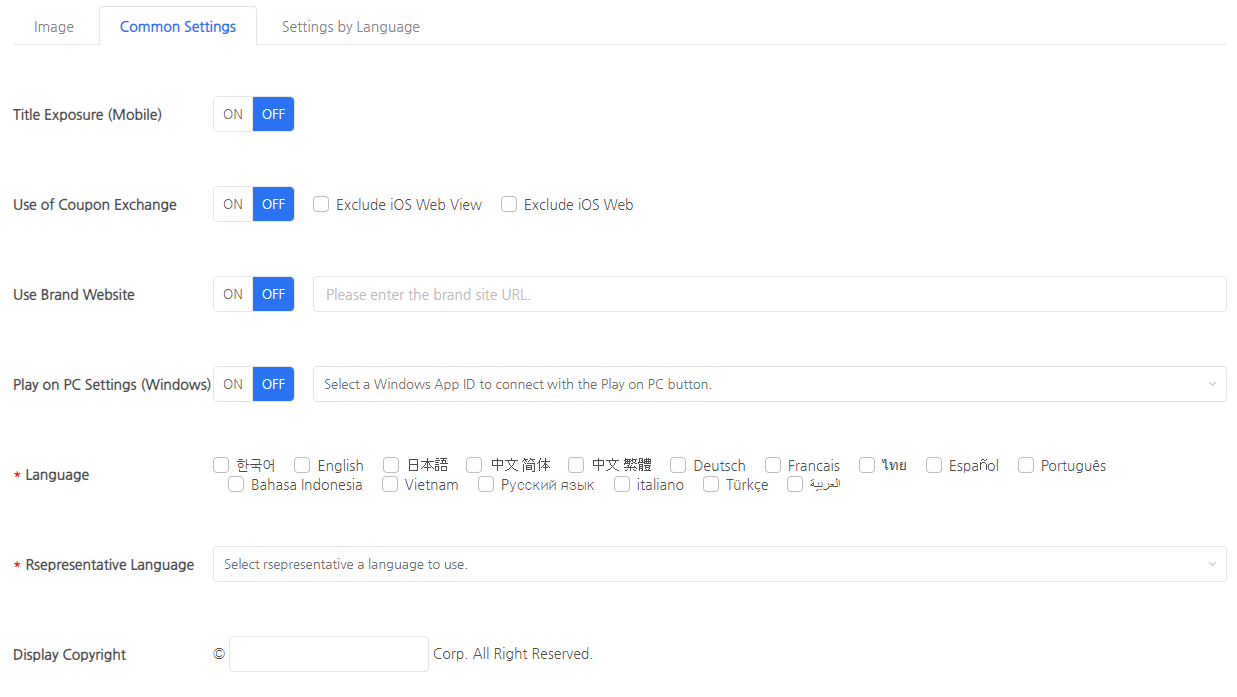Set Title Exposure (Mobile) to OFF
This screenshot has height=697, width=1237.
click(273, 114)
